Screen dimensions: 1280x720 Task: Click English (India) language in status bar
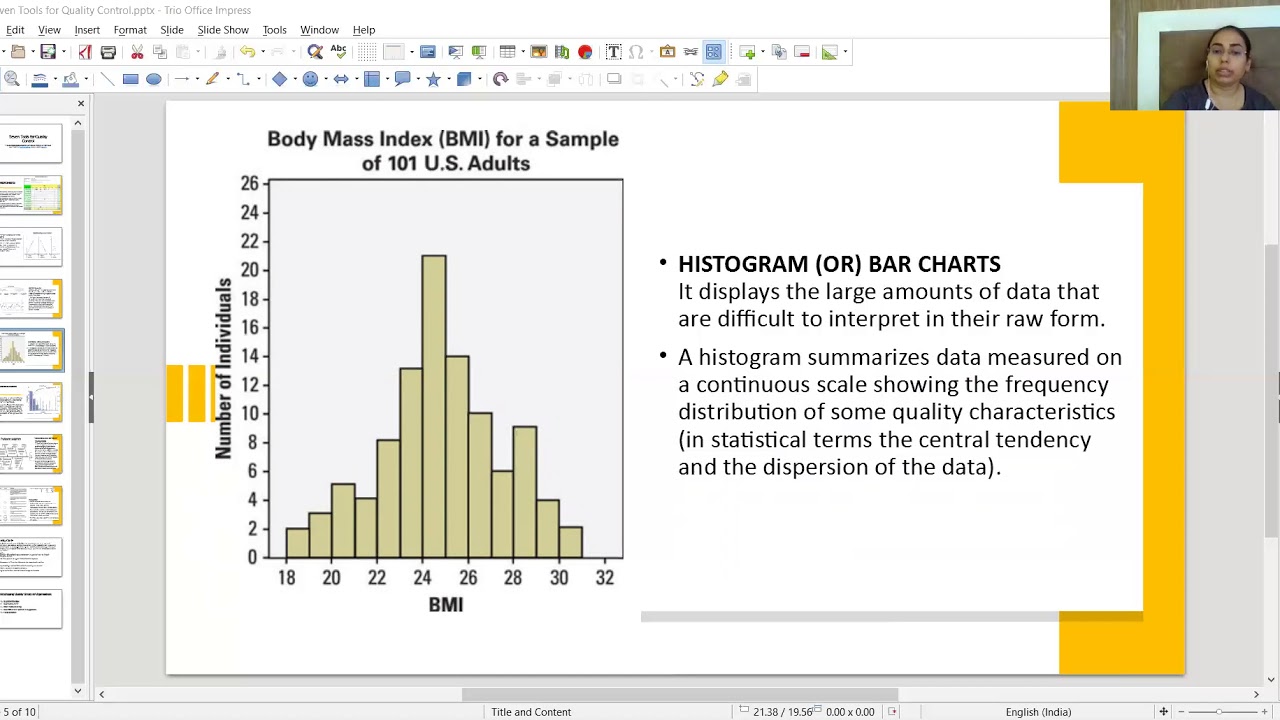coord(1038,712)
